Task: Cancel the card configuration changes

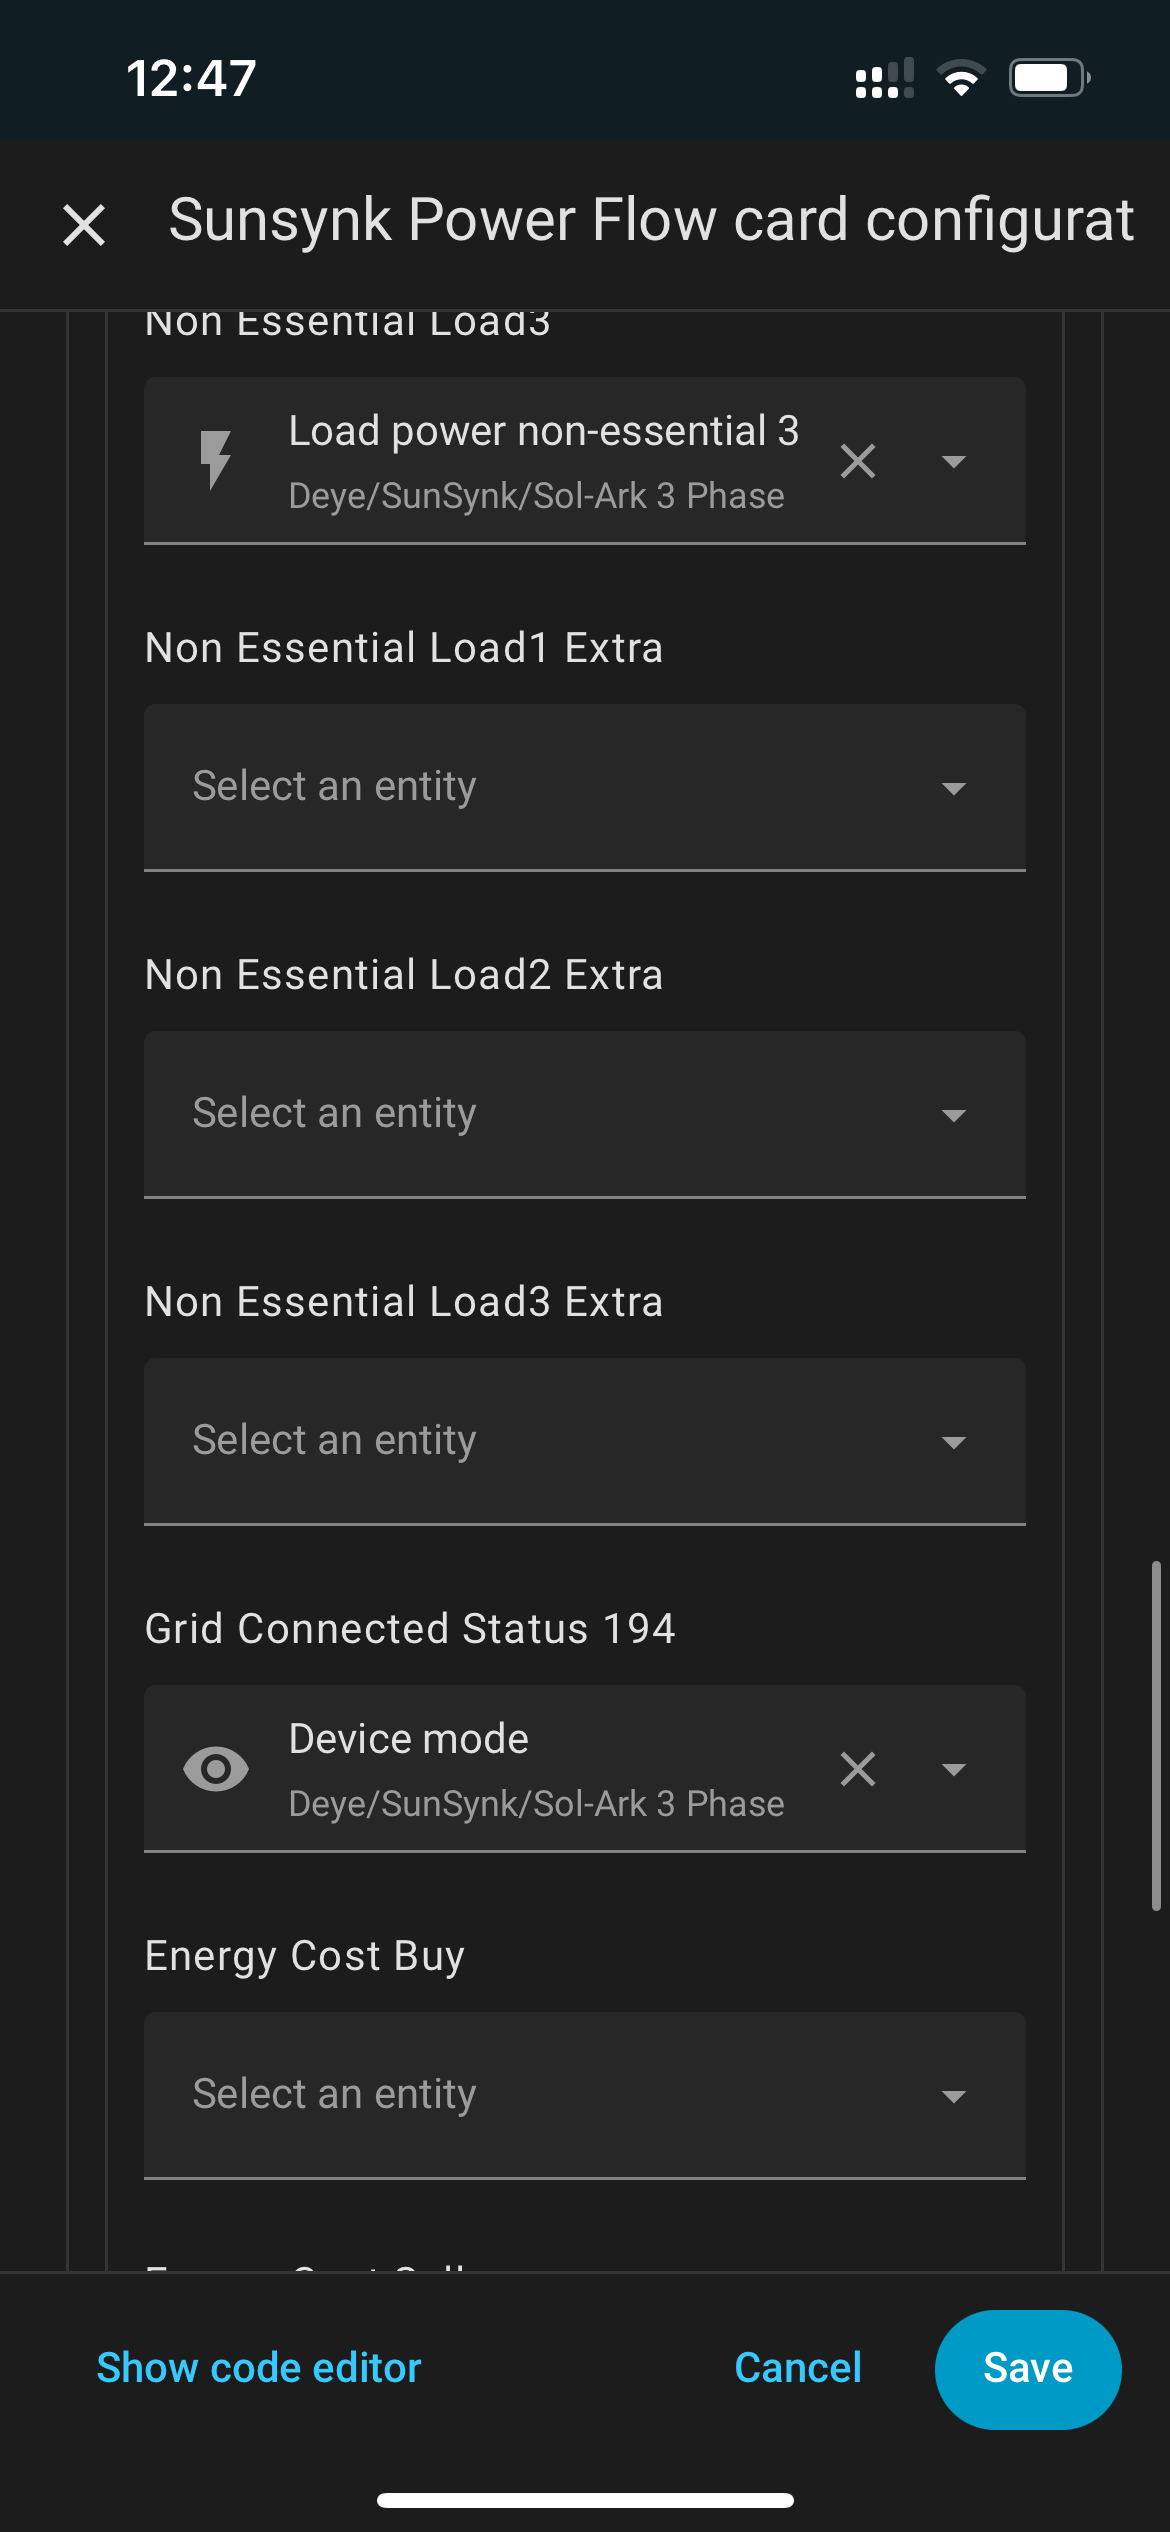Action: [x=798, y=2368]
